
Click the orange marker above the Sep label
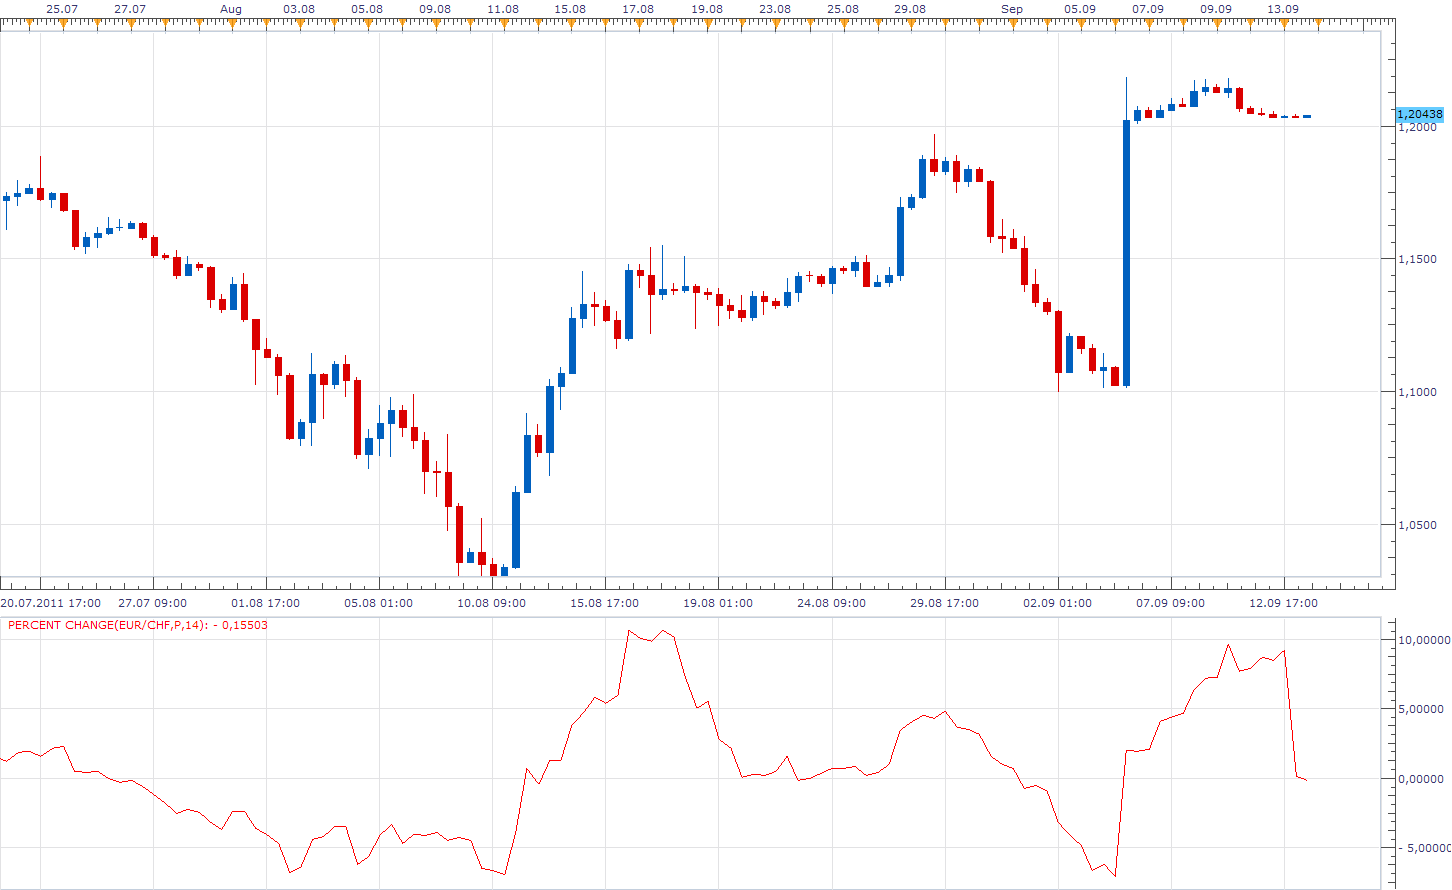pyautogui.click(x=1012, y=25)
